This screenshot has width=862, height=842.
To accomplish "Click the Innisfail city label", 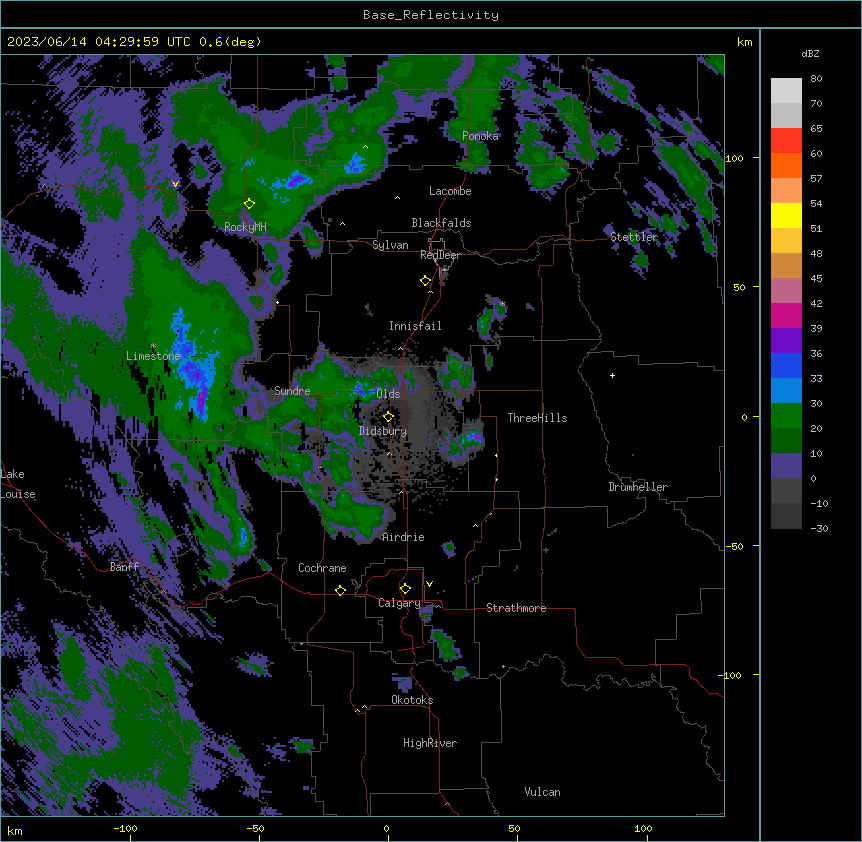I will point(415,326).
